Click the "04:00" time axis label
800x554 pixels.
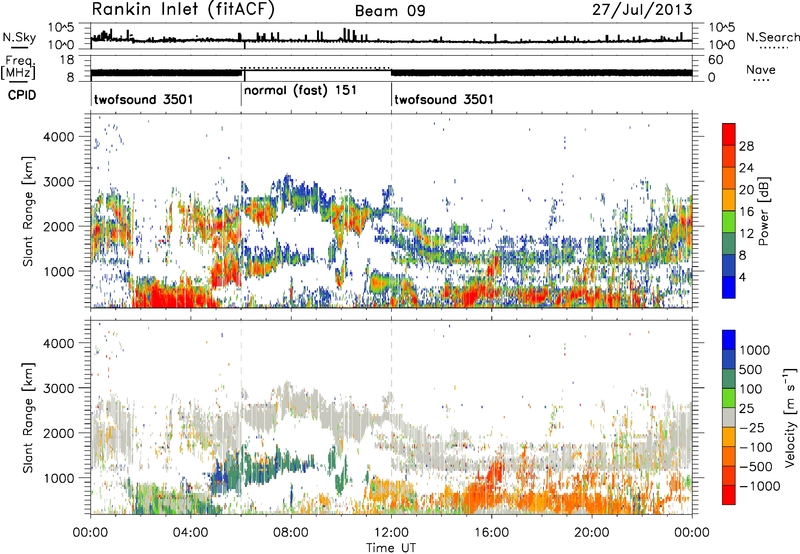click(191, 533)
